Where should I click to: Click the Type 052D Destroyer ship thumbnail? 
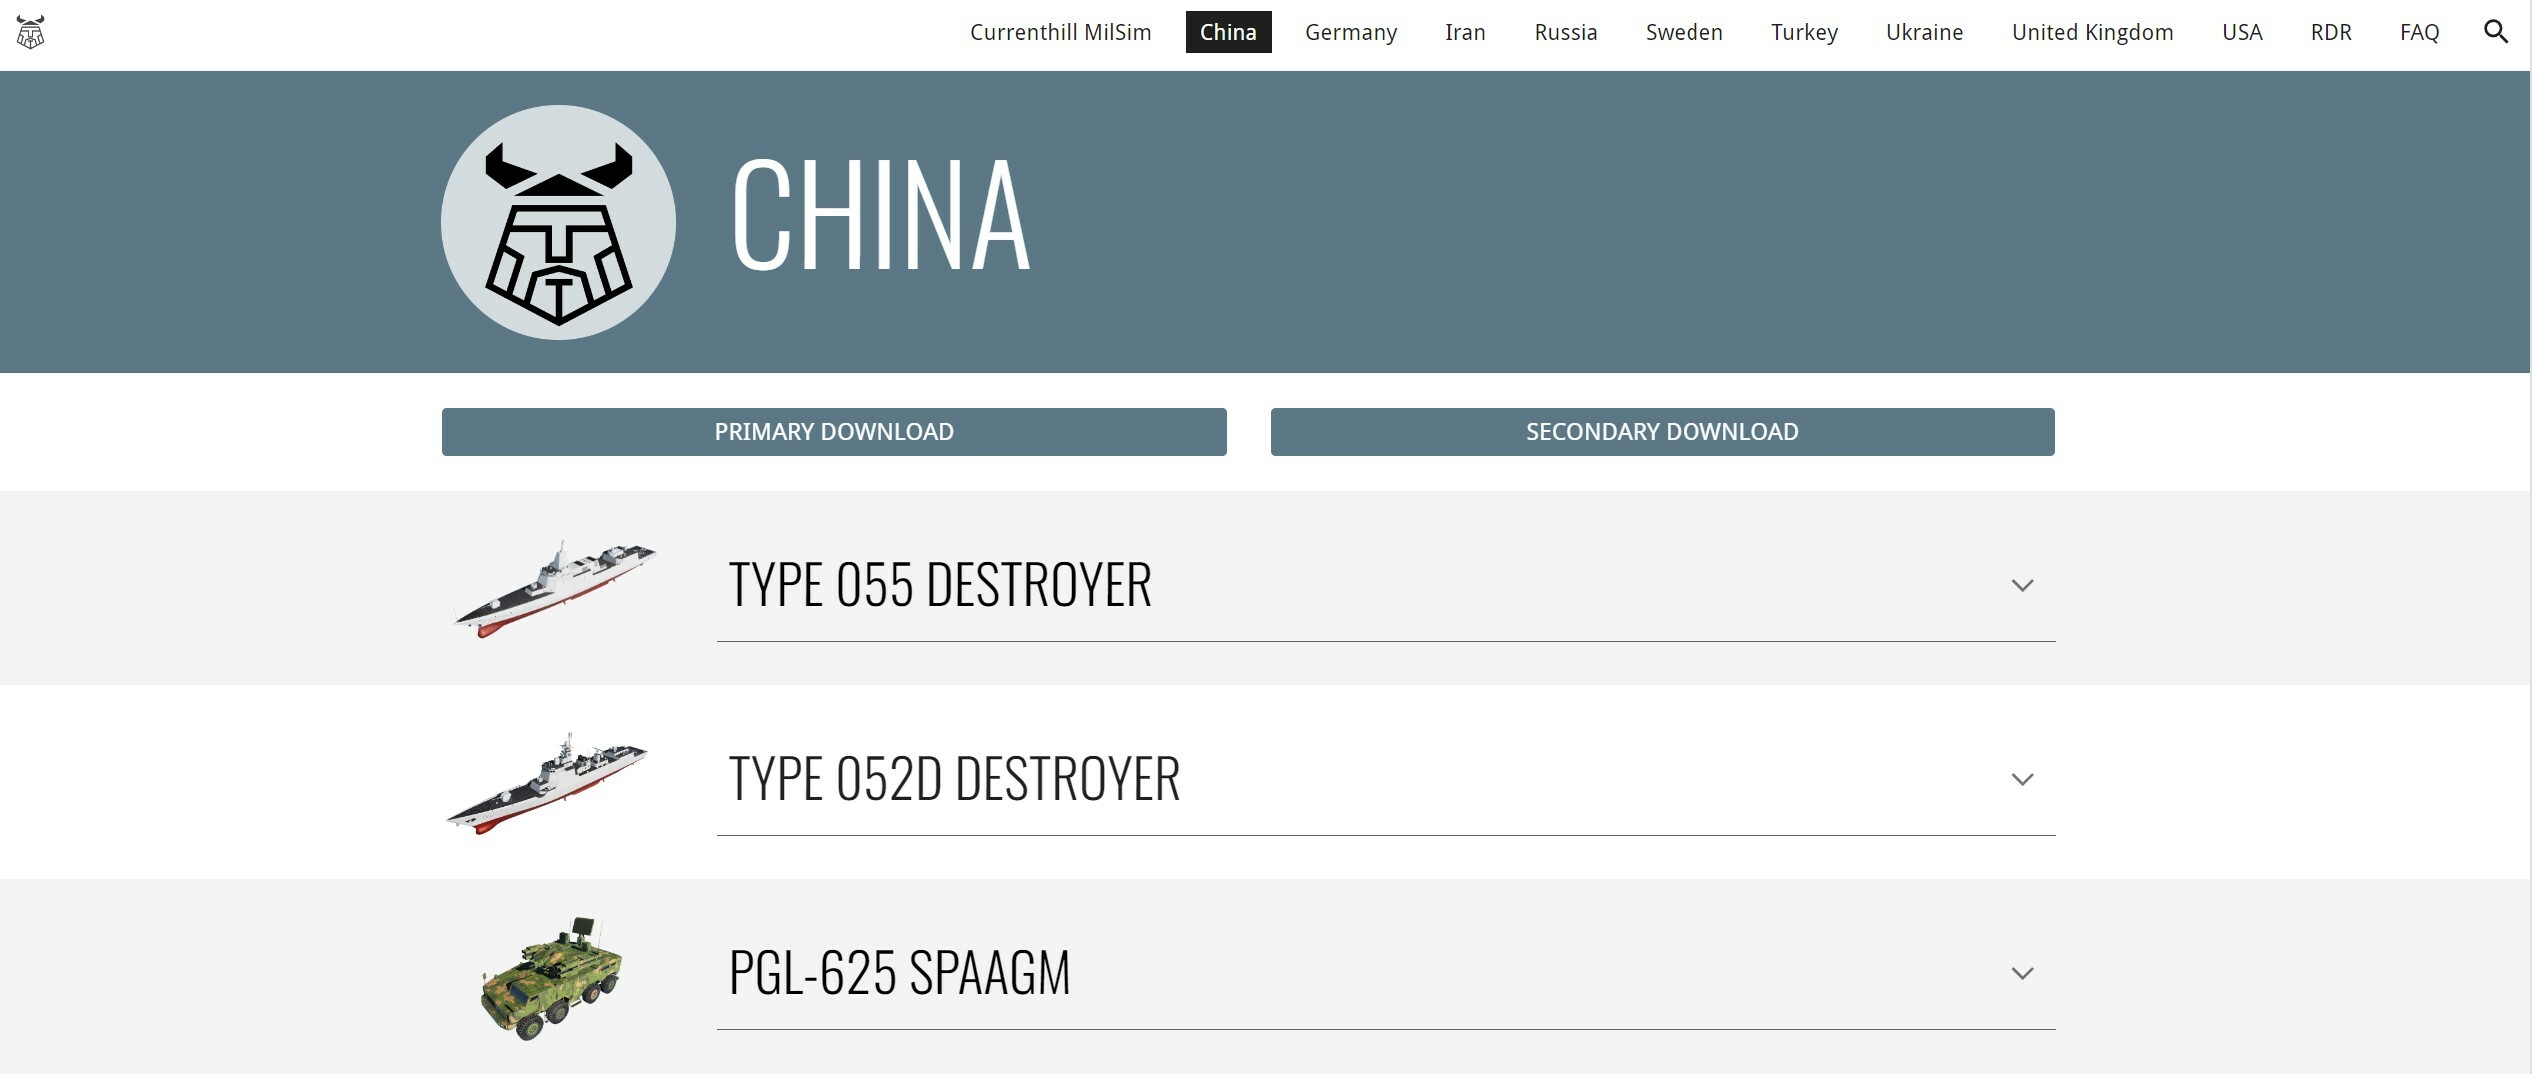pos(547,783)
